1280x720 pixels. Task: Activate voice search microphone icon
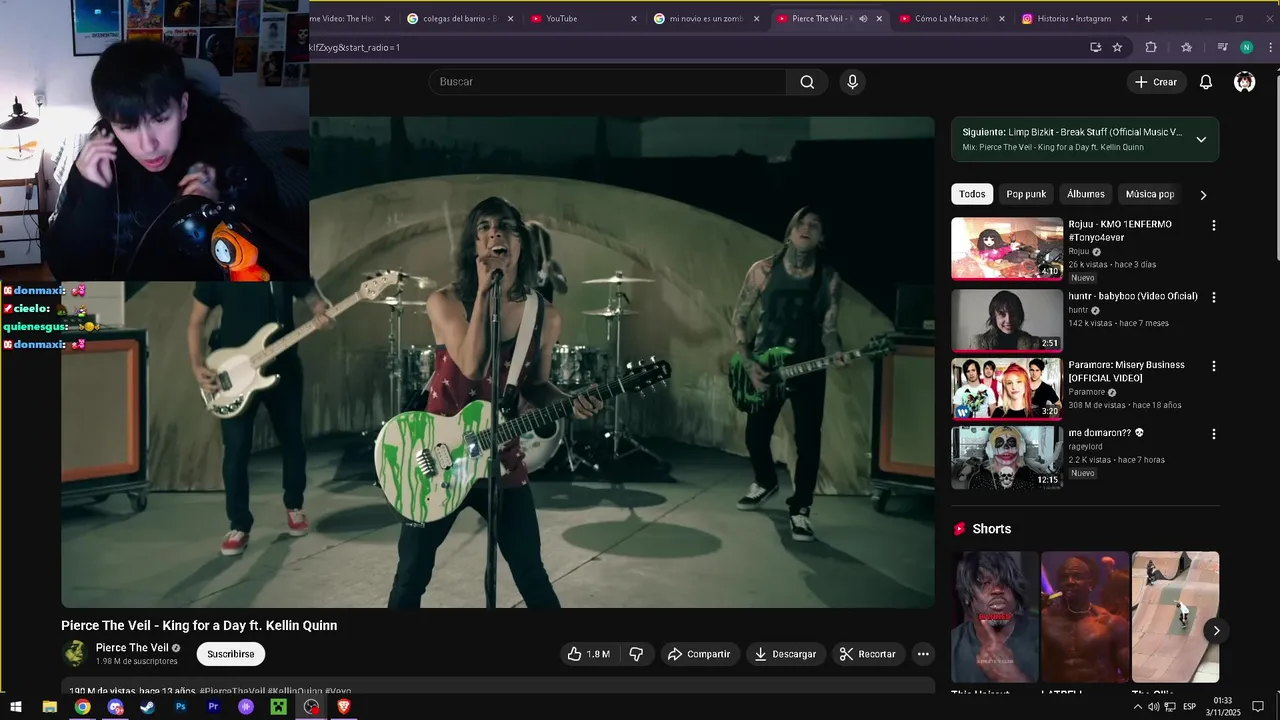(x=852, y=82)
